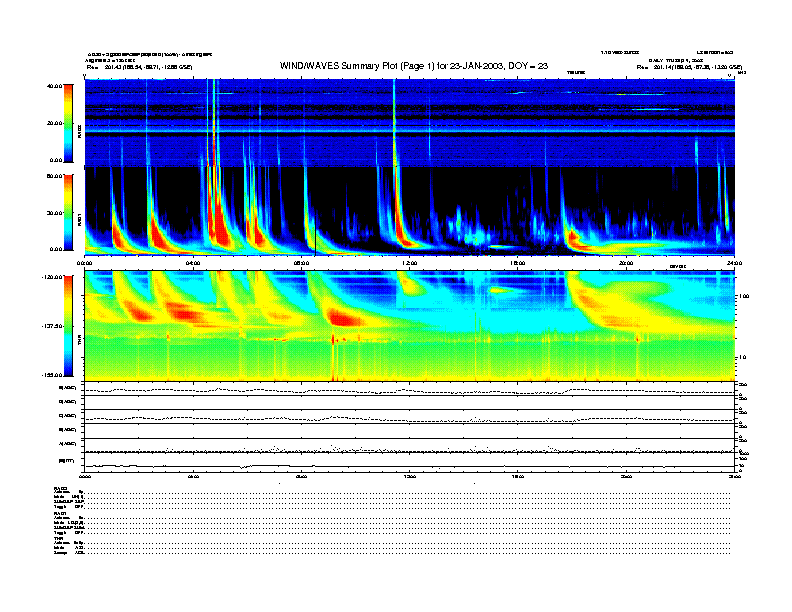Click the -155.00 label on TNR scale
This screenshot has height=612, width=792.
click(x=52, y=375)
